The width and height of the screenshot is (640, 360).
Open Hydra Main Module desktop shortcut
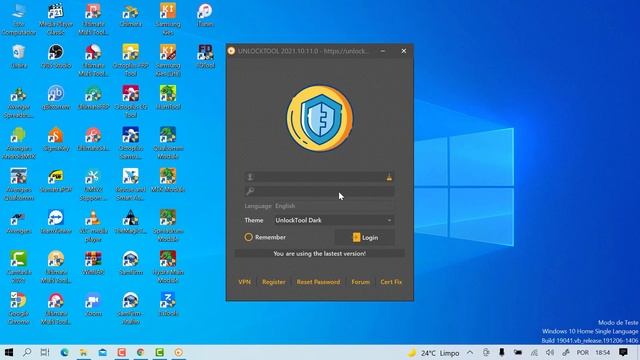point(168,267)
